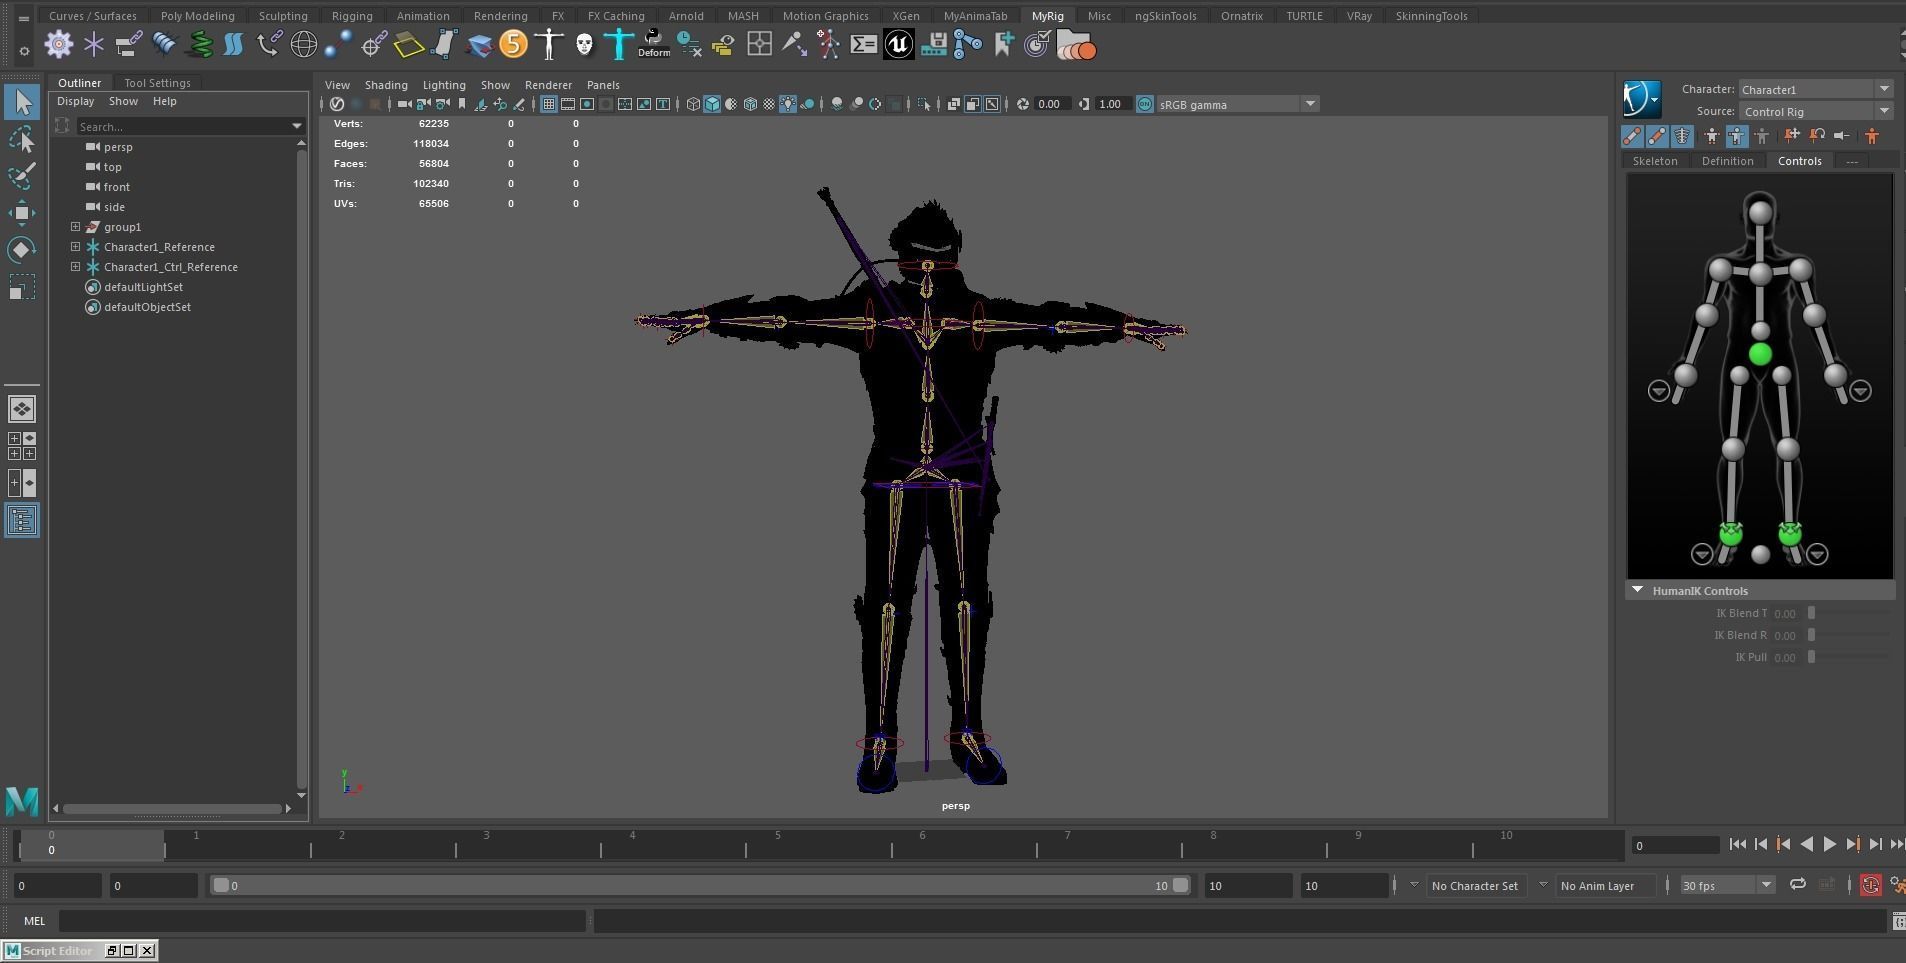The height and width of the screenshot is (963, 1906).
Task: Click the cyan T-pose figure shelf icon
Action: pyautogui.click(x=619, y=44)
